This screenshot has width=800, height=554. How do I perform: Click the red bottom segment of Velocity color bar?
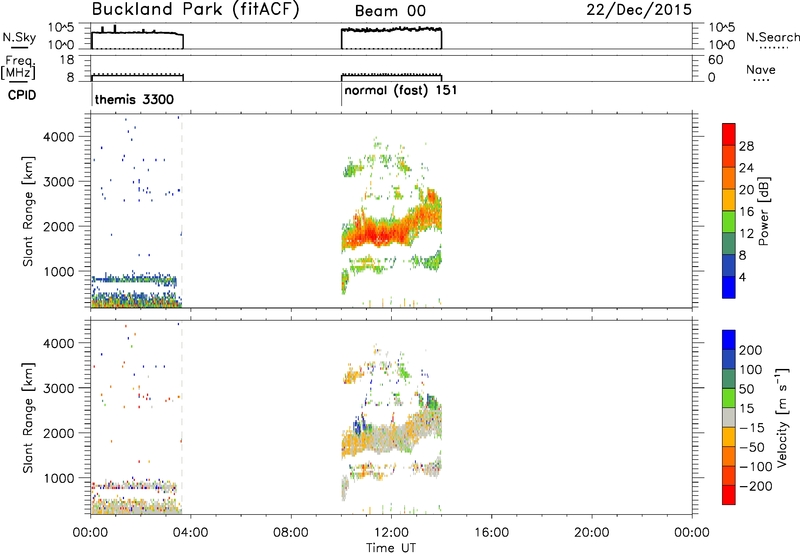[729, 495]
